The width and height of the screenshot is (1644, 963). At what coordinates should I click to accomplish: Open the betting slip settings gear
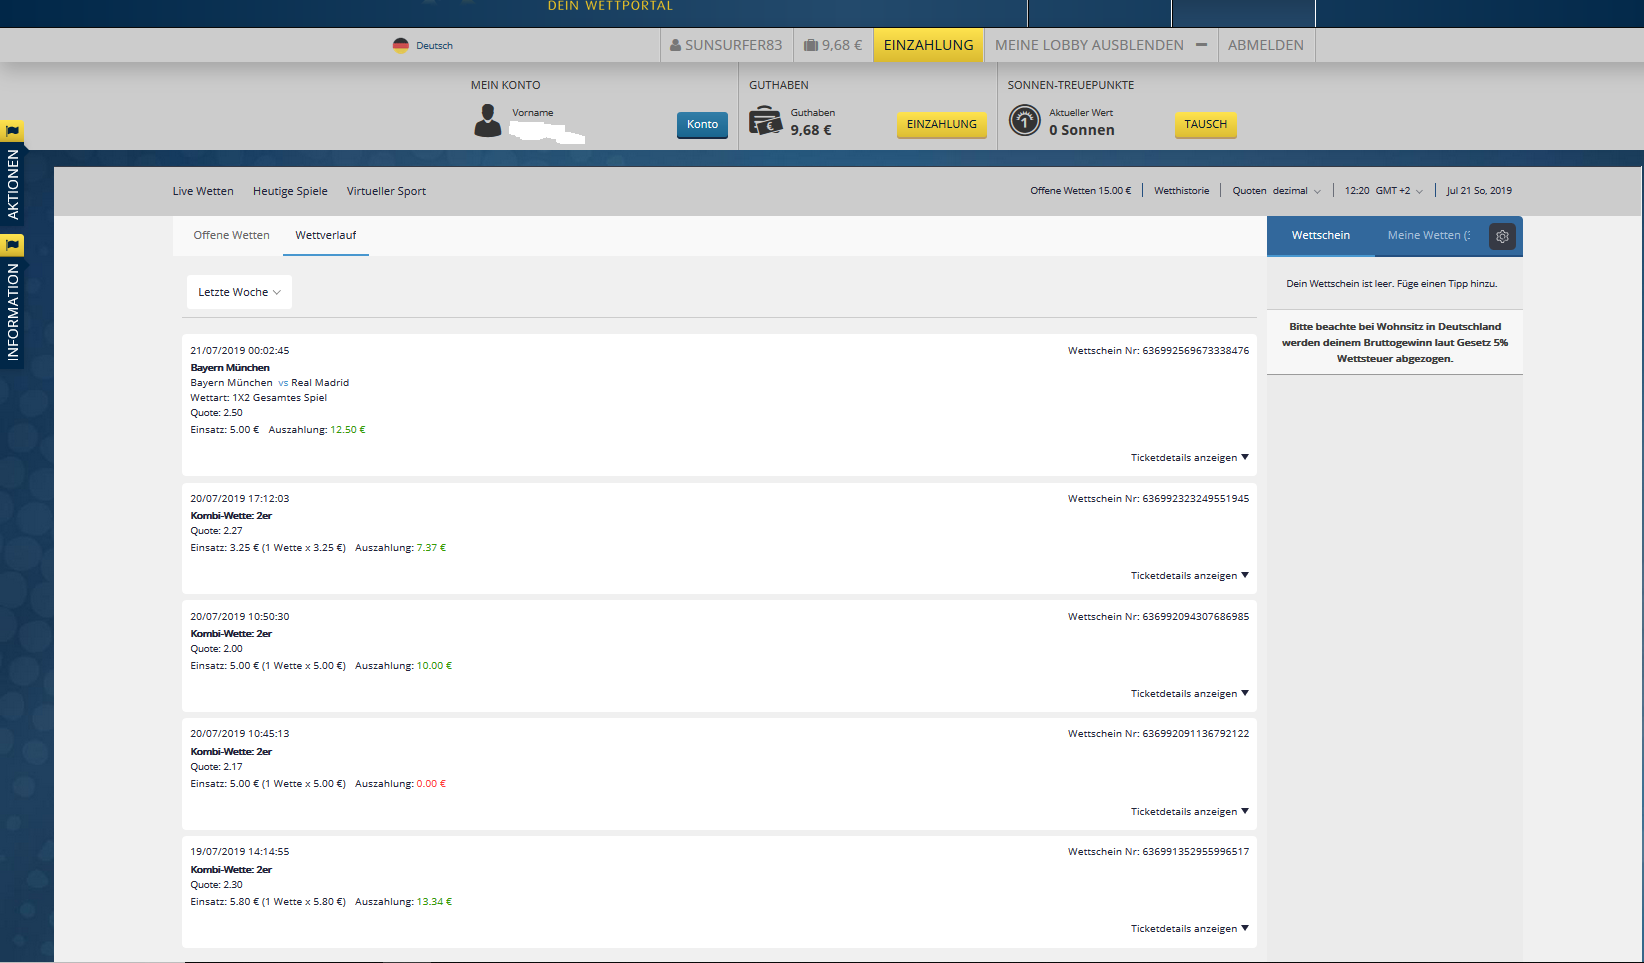[x=1502, y=236]
